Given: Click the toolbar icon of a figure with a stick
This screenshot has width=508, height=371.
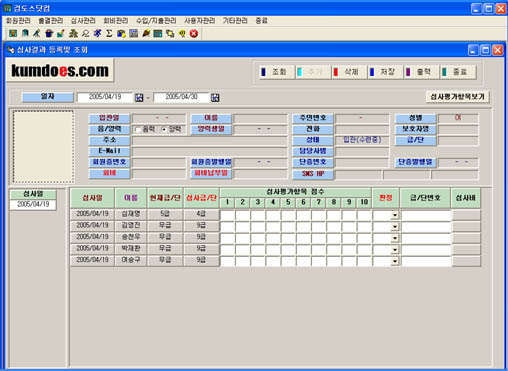Looking at the screenshot, I should point(37,33).
